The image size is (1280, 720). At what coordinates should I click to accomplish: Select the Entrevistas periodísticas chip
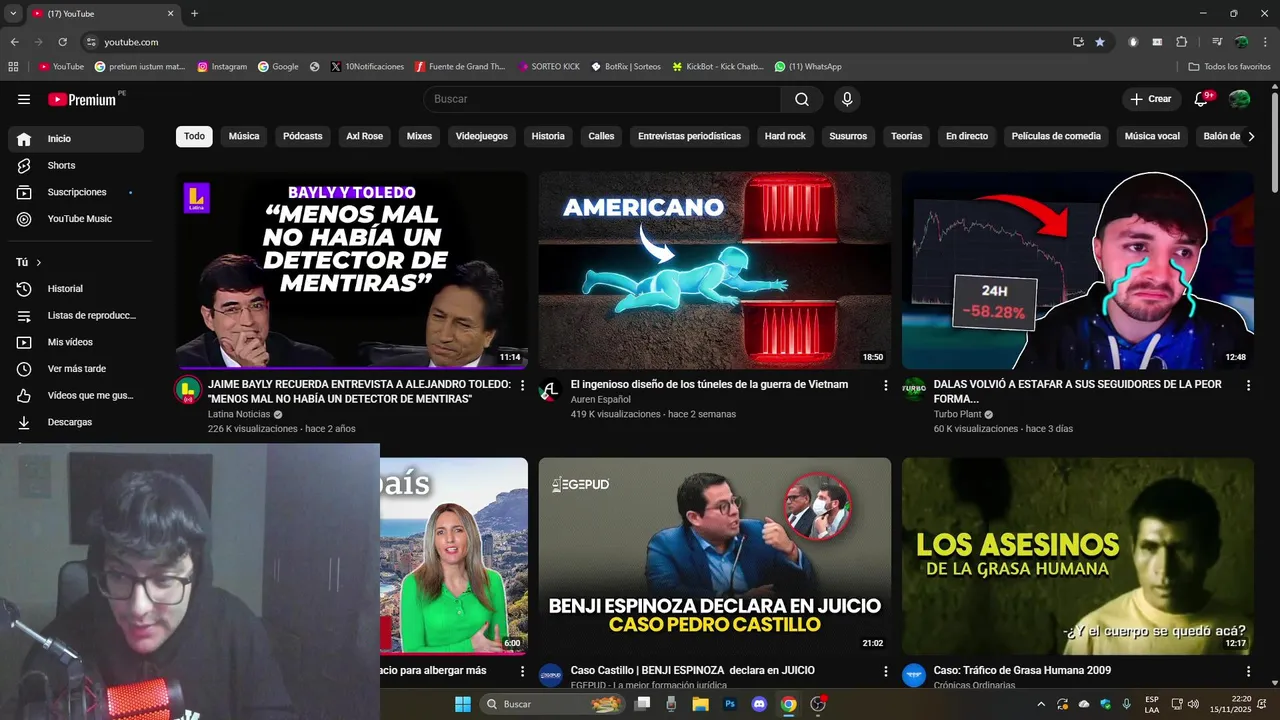coord(689,136)
